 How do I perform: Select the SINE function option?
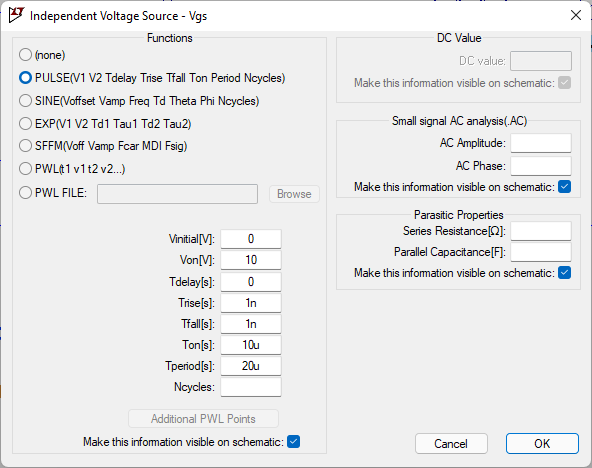tap(25, 101)
